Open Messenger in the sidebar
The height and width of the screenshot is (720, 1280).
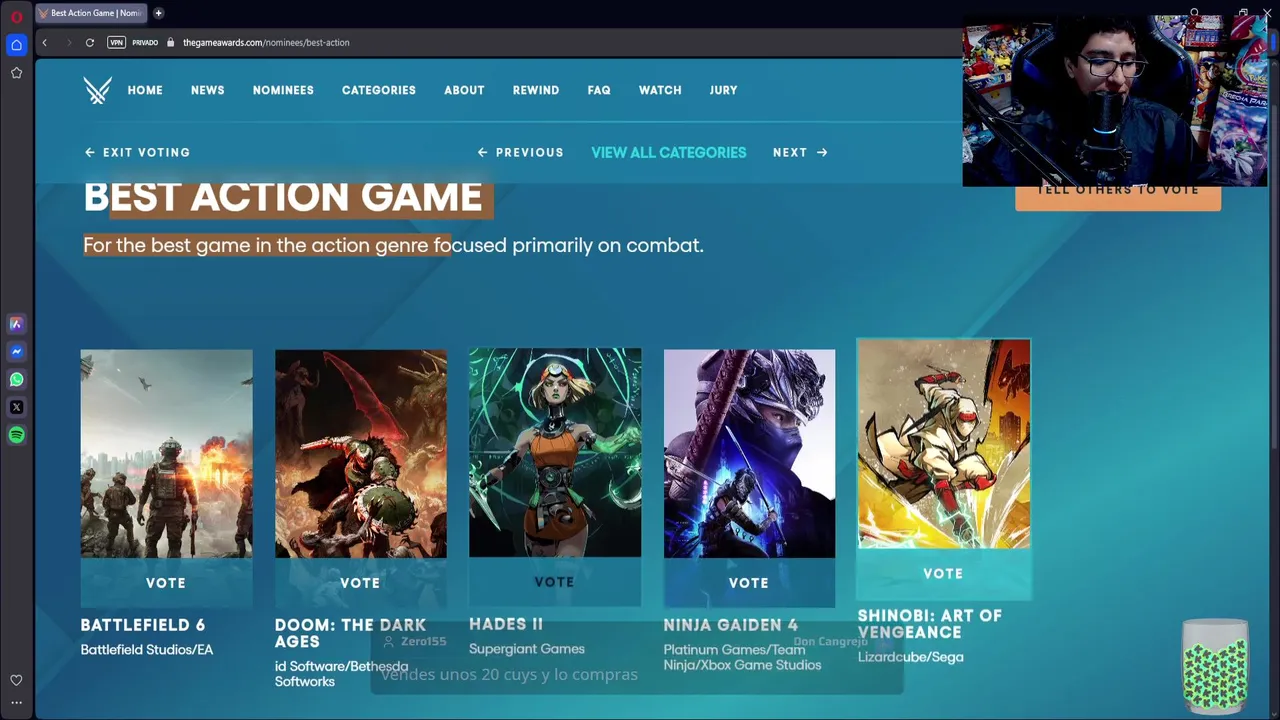(x=16, y=352)
